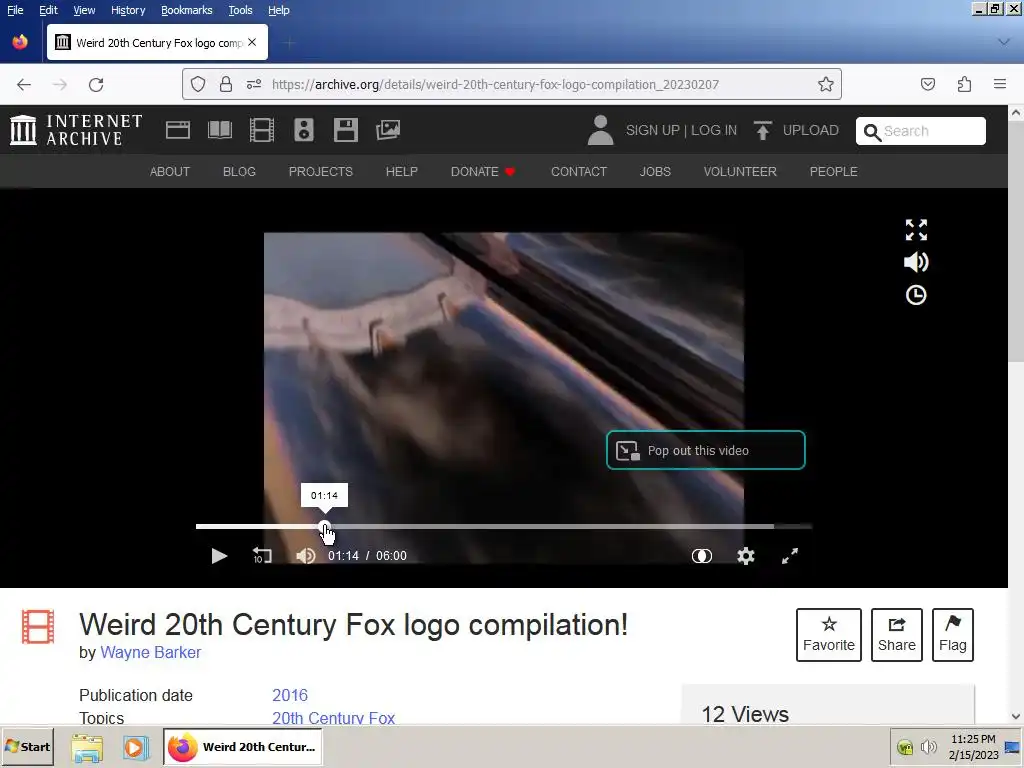Image resolution: width=1024 pixels, height=768 pixels.
Task: Open Firefox Help menu
Action: [x=279, y=10]
